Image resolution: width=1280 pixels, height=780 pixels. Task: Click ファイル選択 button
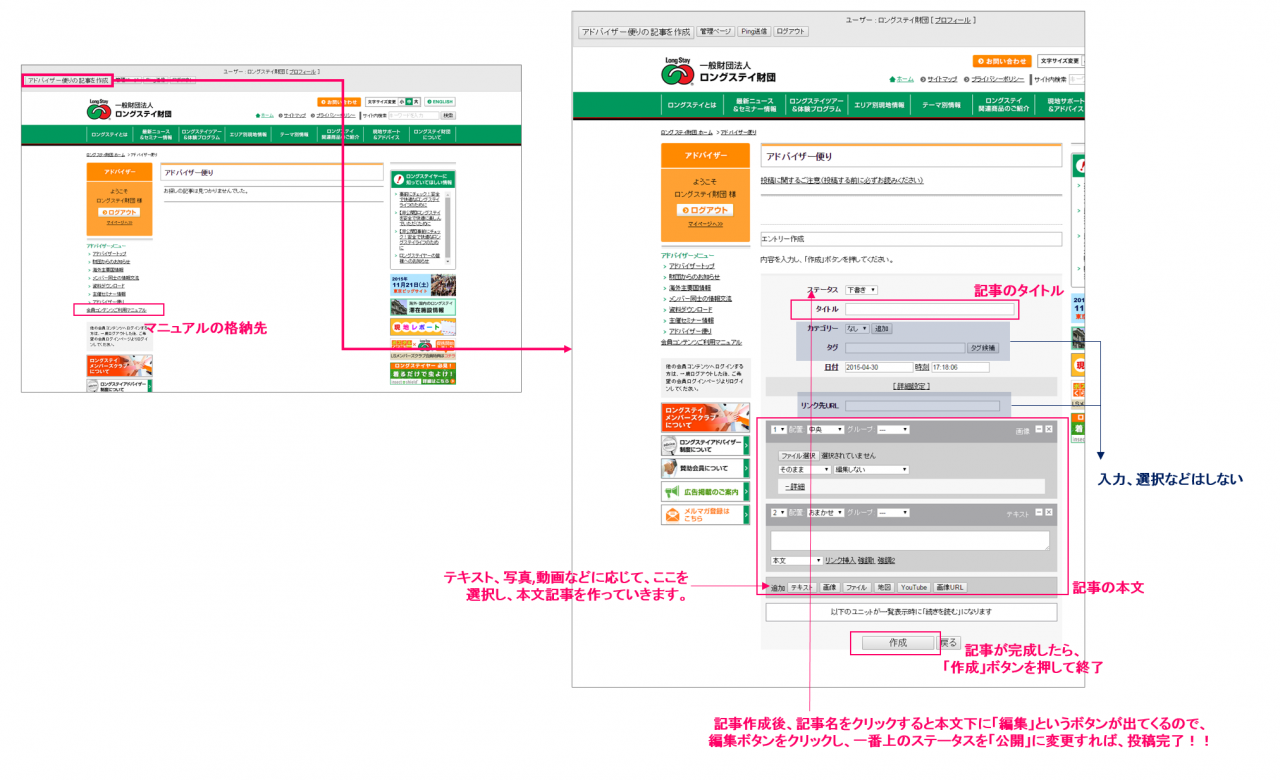[798, 456]
